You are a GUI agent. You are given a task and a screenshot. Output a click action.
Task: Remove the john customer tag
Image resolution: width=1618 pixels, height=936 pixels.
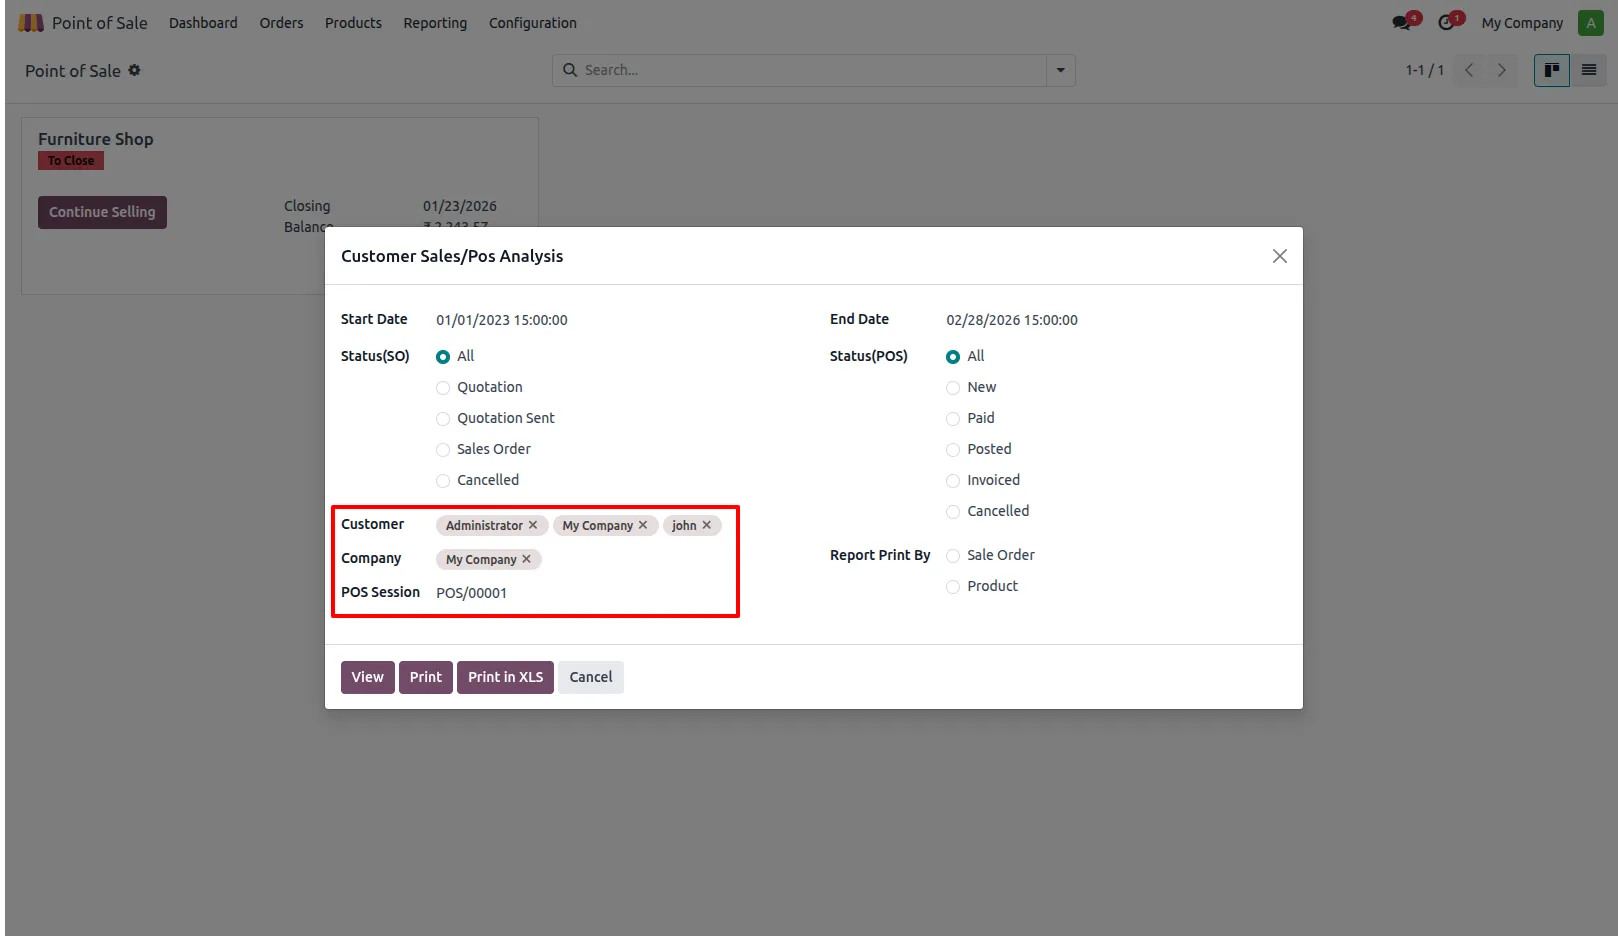click(707, 525)
